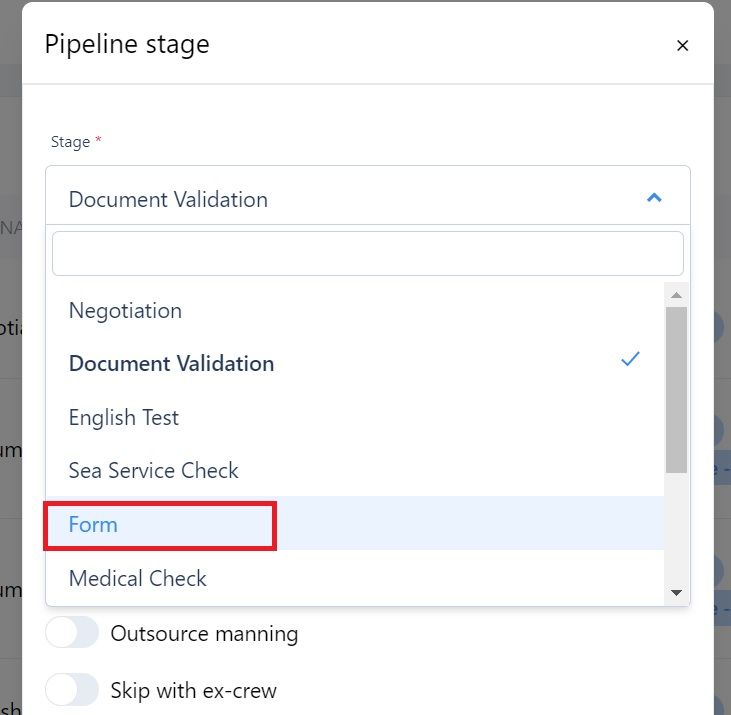The height and width of the screenshot is (715, 731).
Task: Click the stage list scrollbar thumb
Action: pos(676,390)
